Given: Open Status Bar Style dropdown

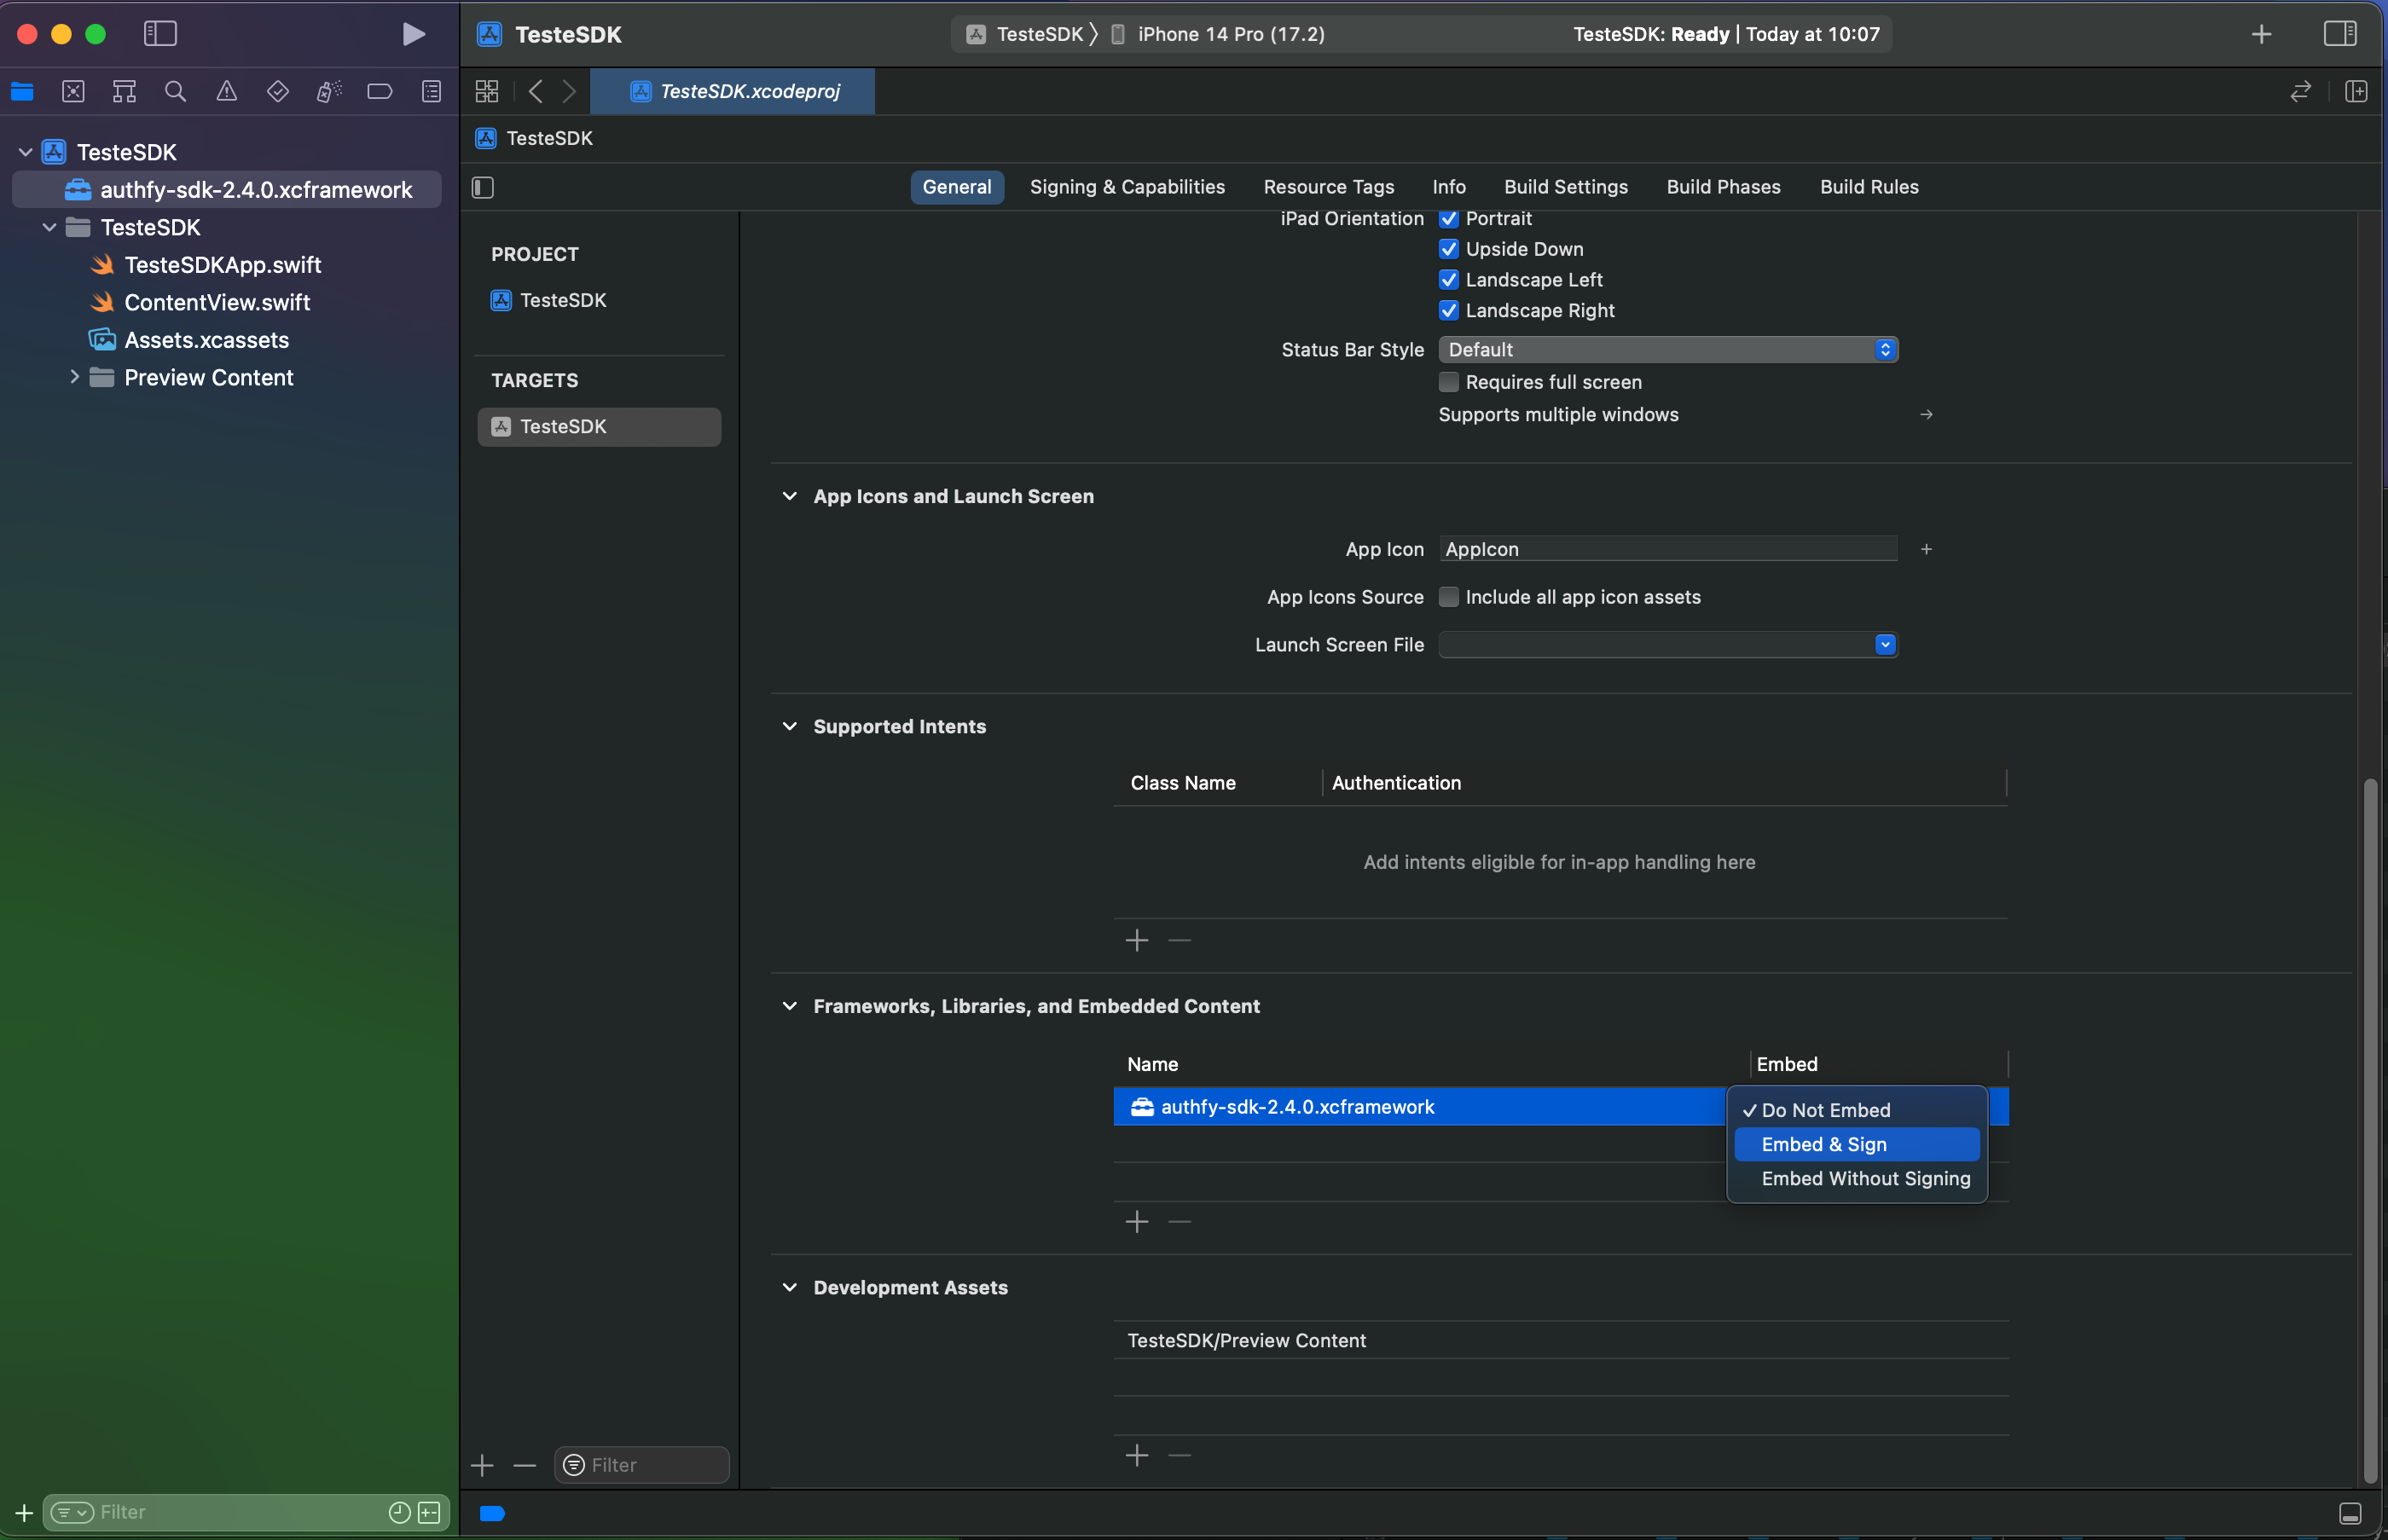Looking at the screenshot, I should tap(1668, 350).
